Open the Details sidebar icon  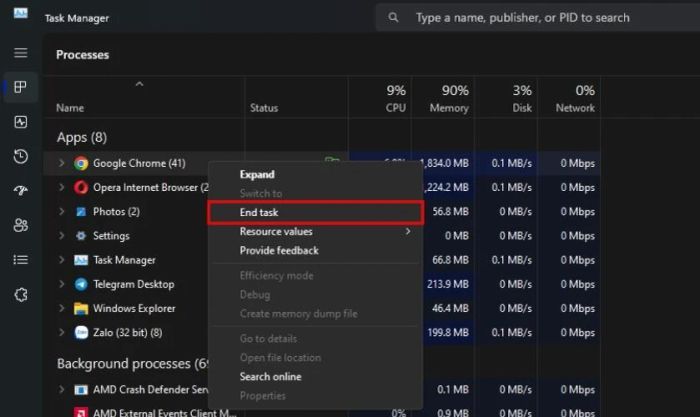tap(21, 259)
